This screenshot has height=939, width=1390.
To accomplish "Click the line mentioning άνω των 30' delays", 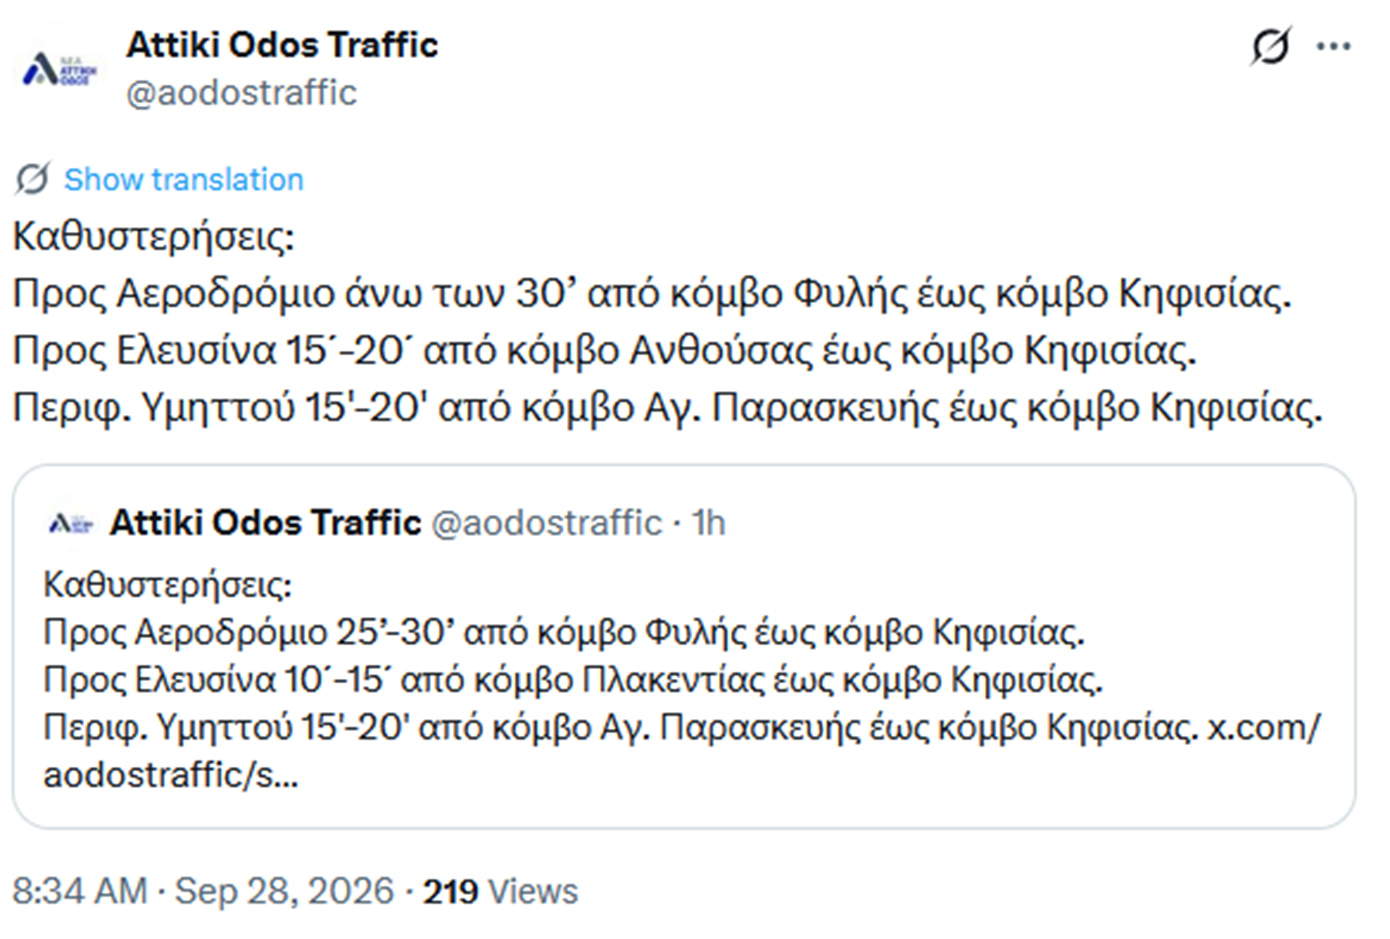I will tap(652, 294).
